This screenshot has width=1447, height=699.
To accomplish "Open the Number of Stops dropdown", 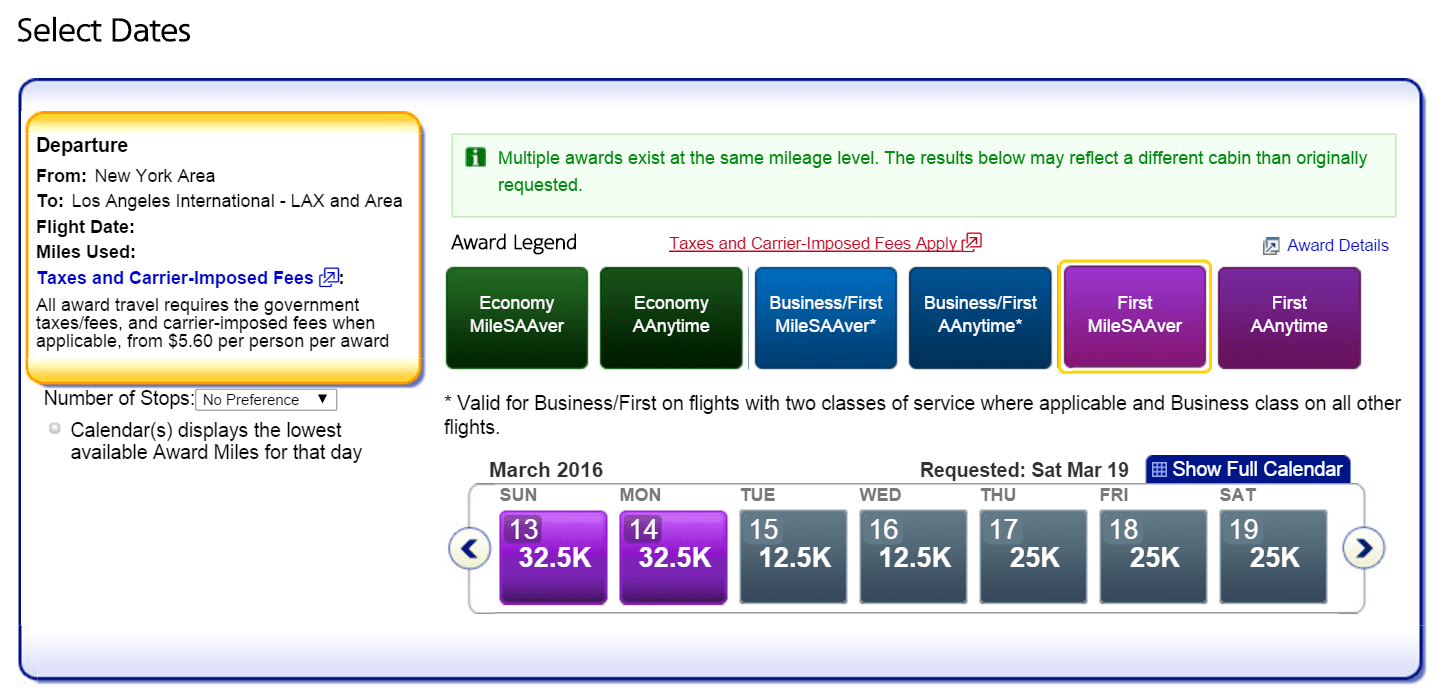I will pyautogui.click(x=266, y=400).
